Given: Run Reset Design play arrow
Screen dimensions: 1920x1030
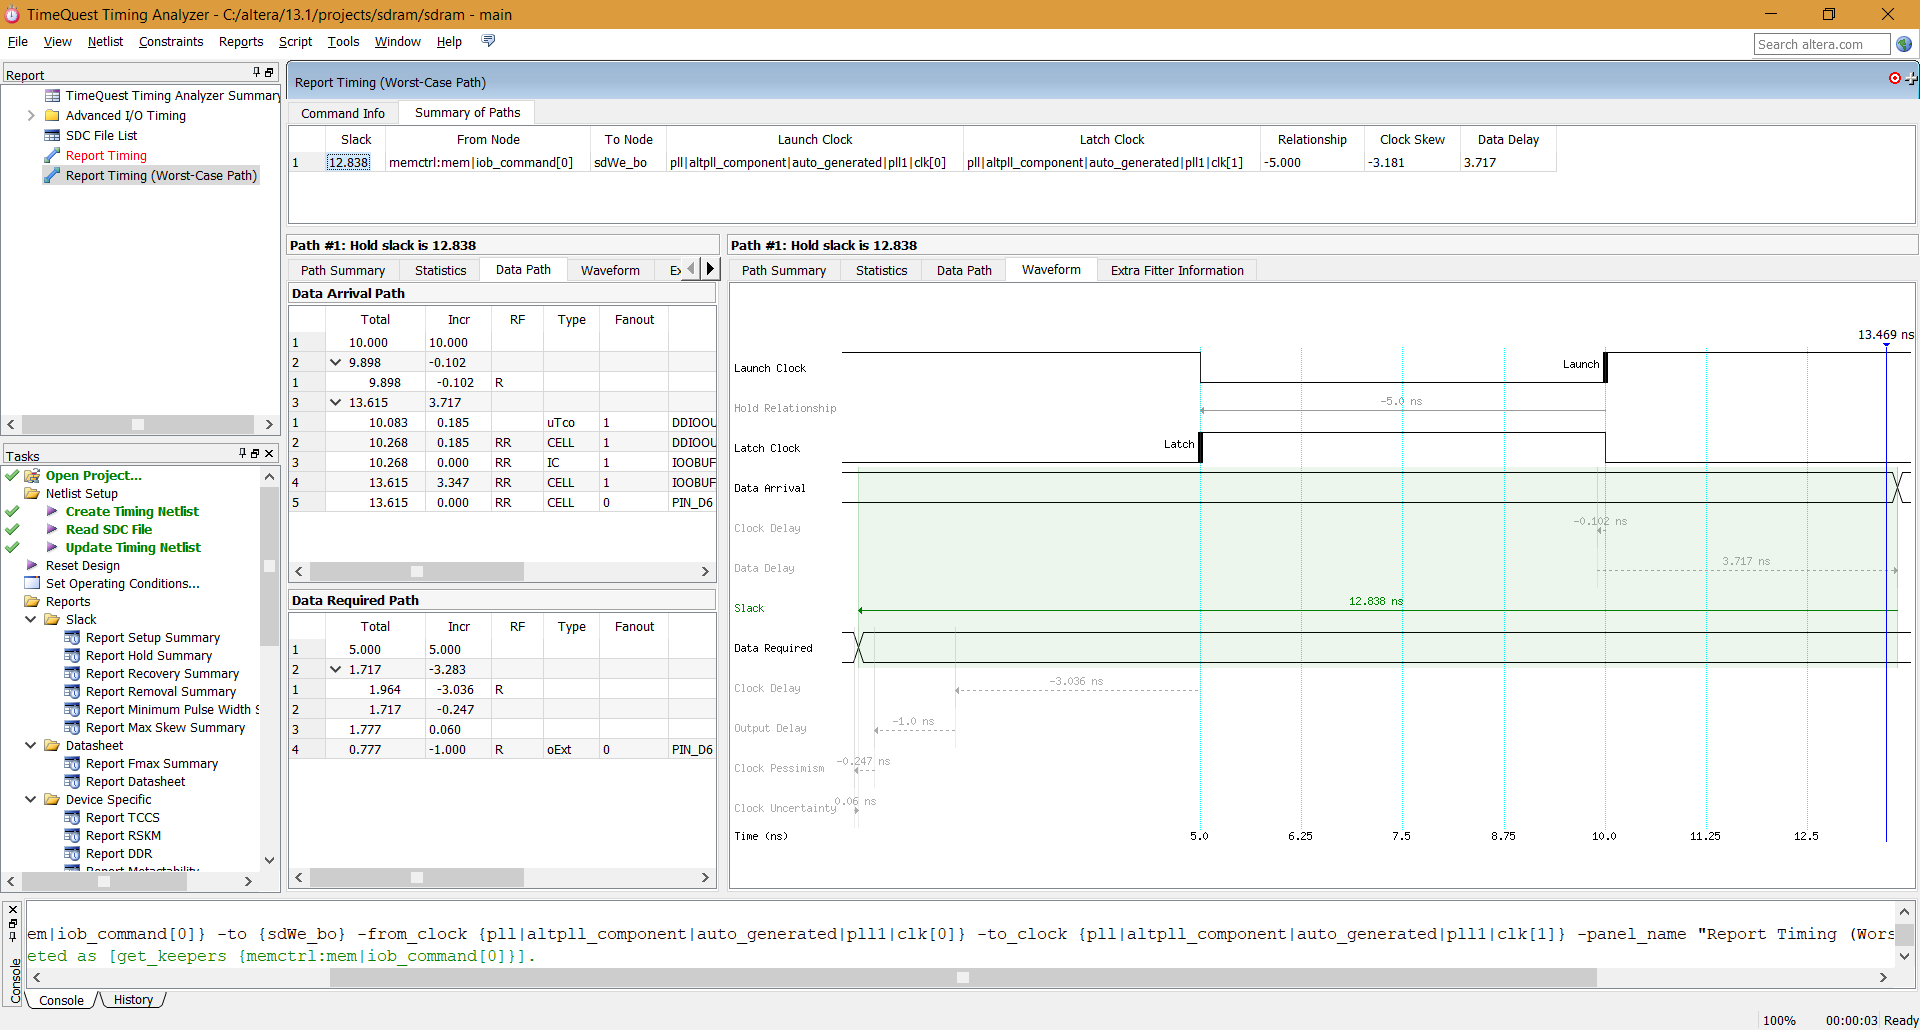Looking at the screenshot, I should pyautogui.click(x=32, y=566).
